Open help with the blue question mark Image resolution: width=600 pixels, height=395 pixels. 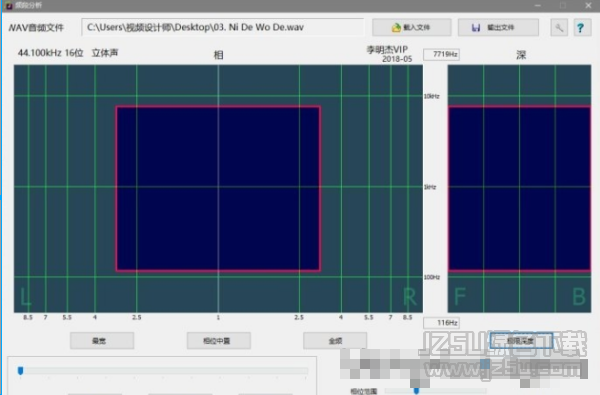pos(580,28)
